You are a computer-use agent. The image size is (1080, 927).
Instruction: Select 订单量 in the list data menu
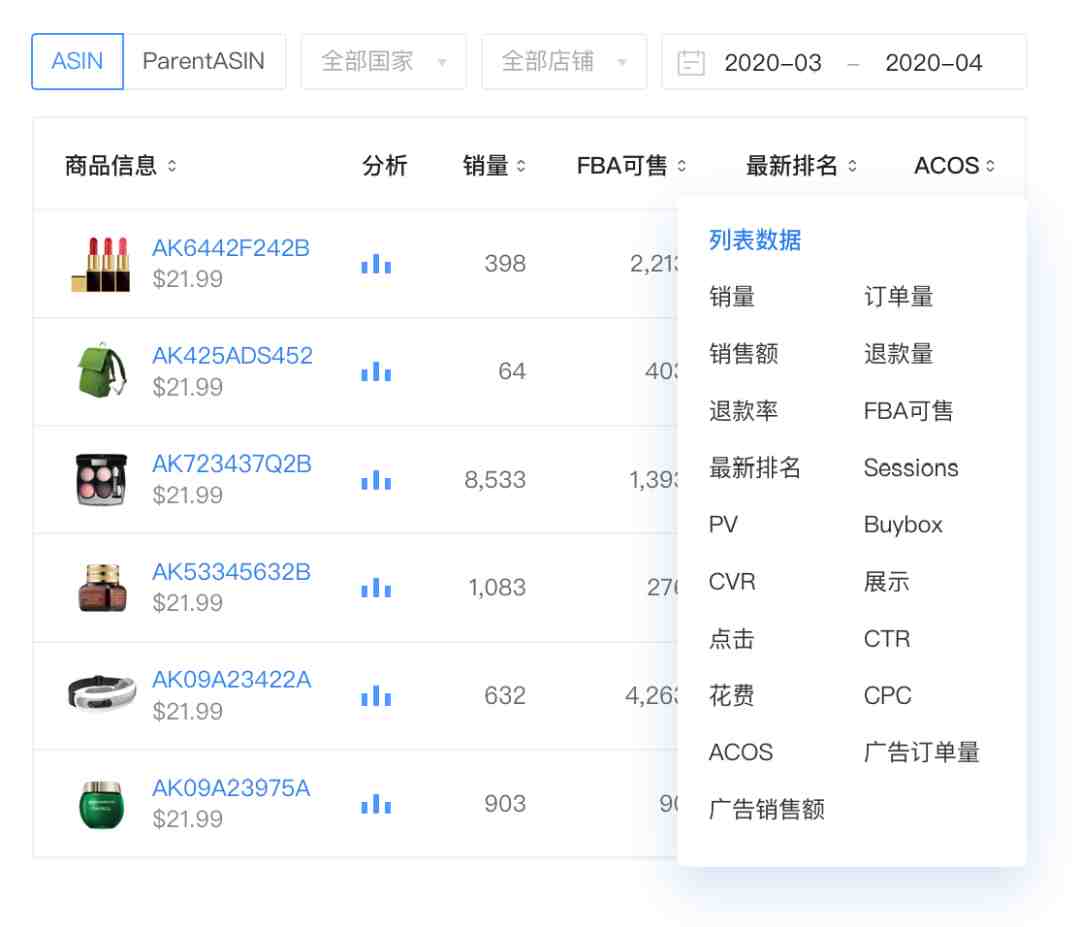[898, 297]
